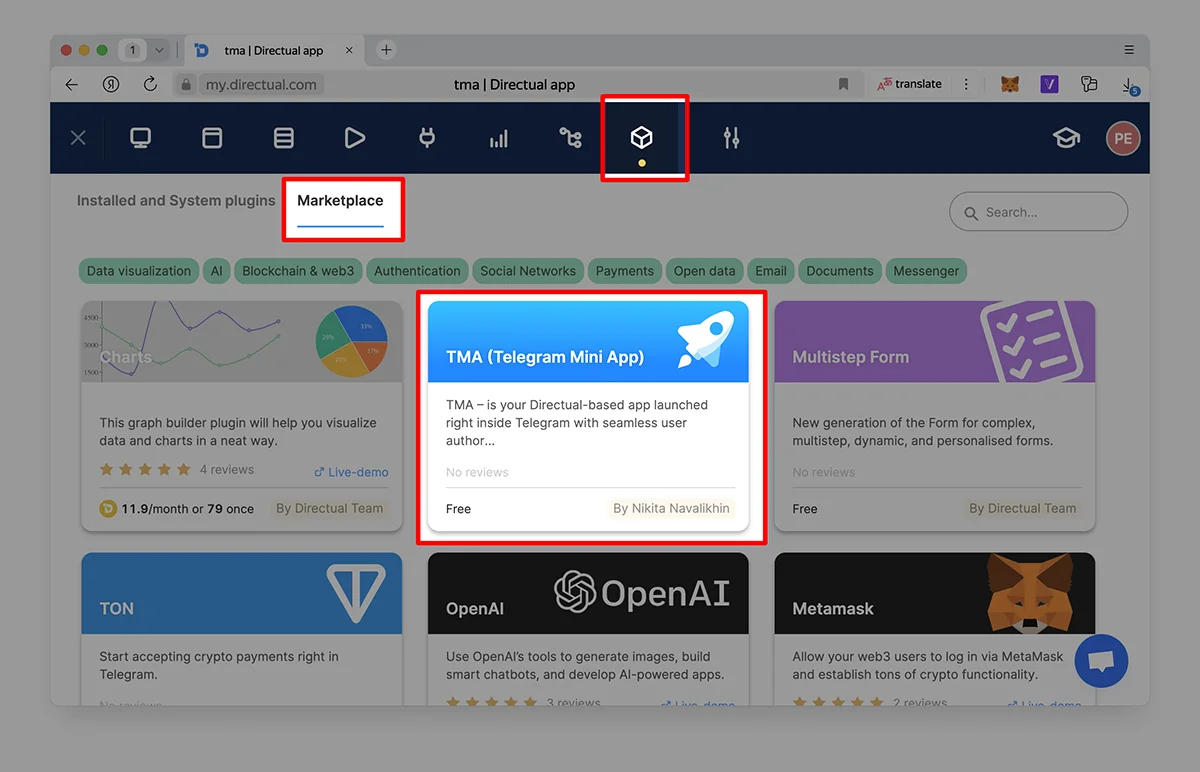This screenshot has height=772, width=1200.
Task: Filter by Messenger tag
Action: click(926, 271)
